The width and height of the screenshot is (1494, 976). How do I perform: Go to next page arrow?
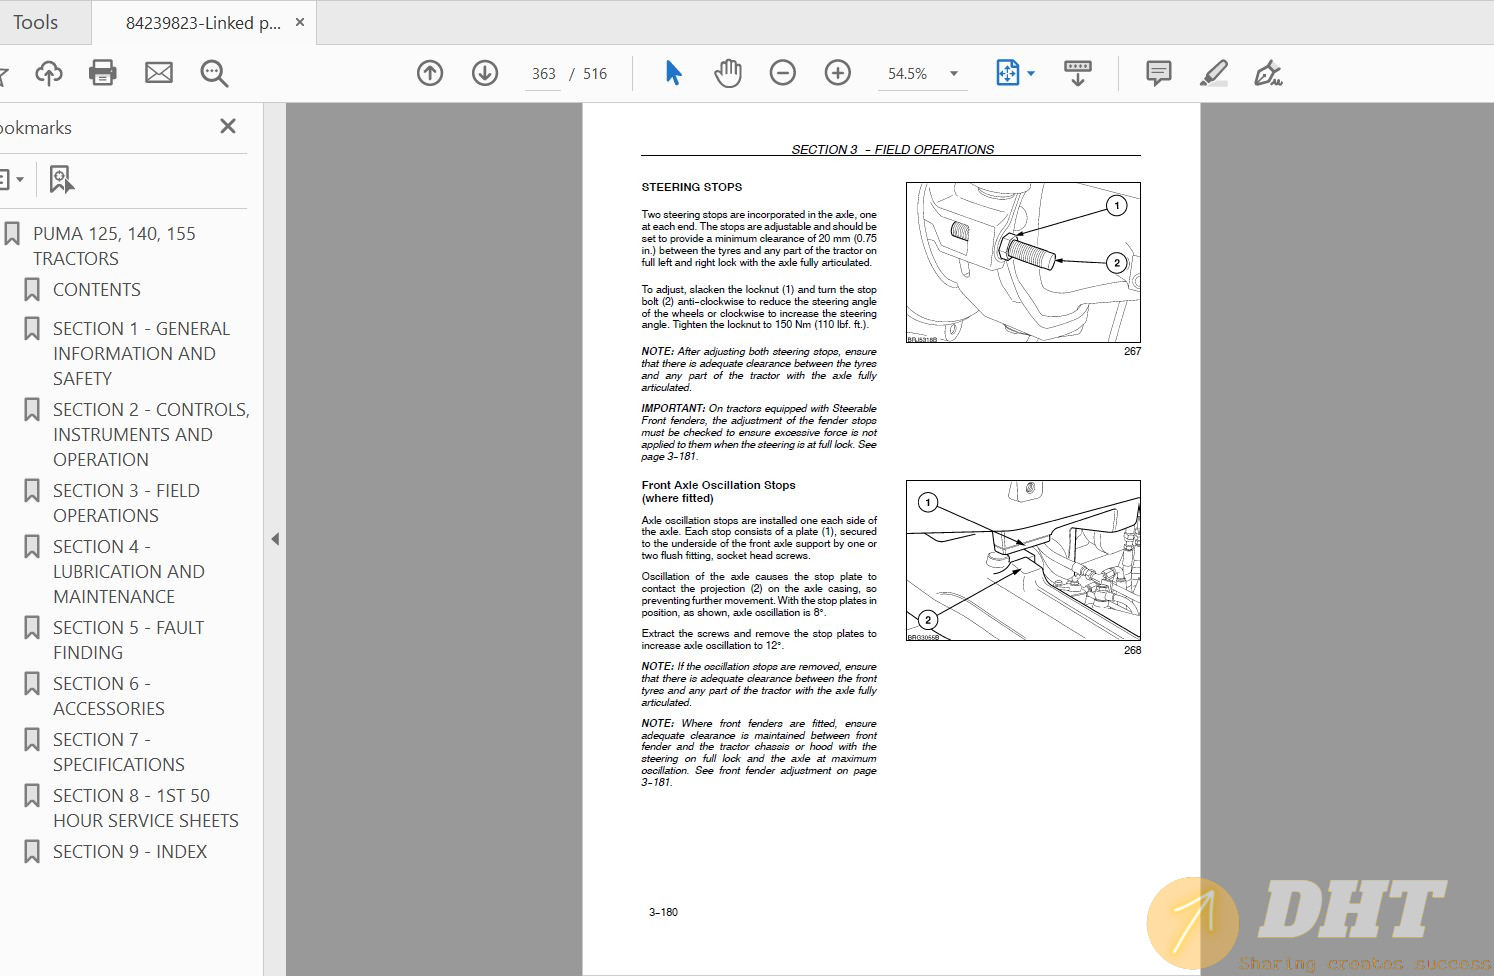(485, 73)
